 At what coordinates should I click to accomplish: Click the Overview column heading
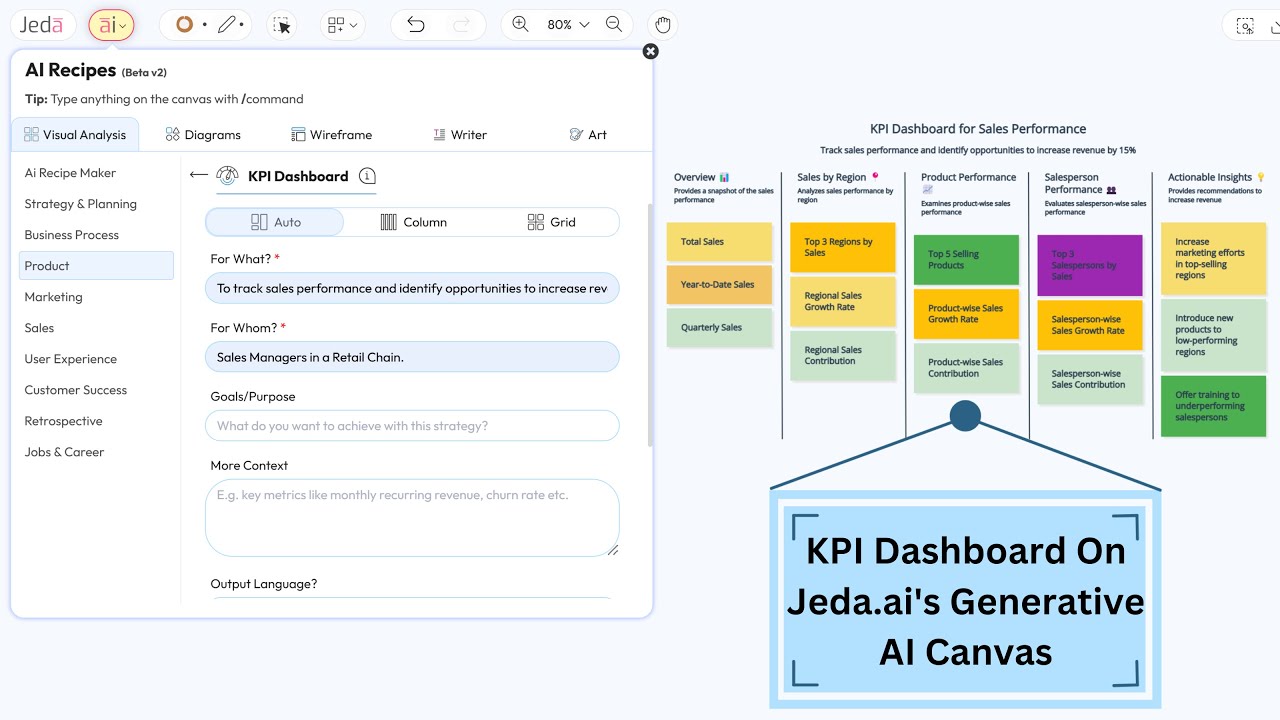pyautogui.click(x=701, y=177)
